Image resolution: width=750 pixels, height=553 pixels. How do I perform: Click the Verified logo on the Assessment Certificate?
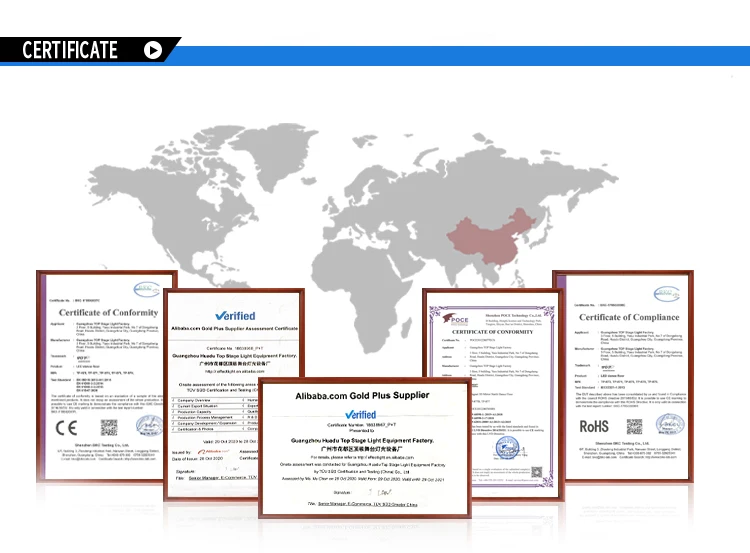[x=235, y=316]
